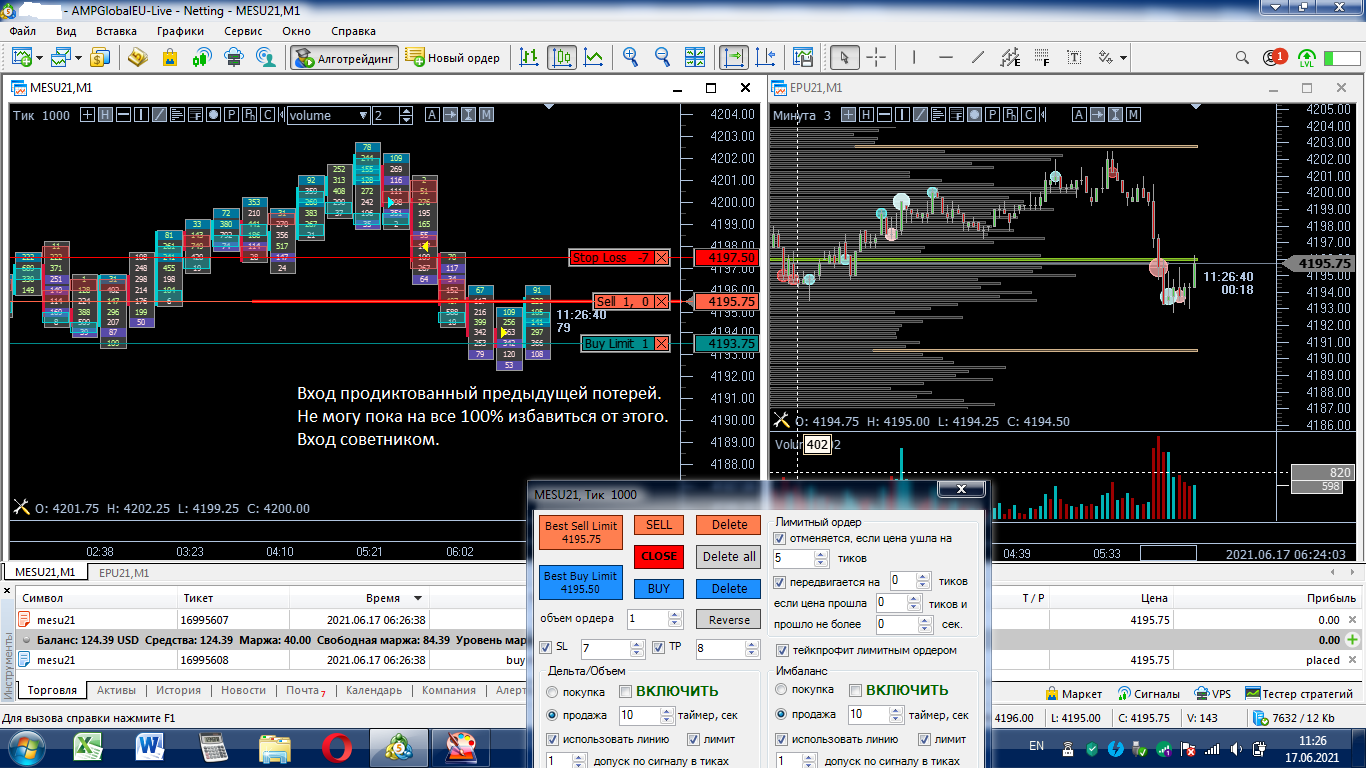Expand the profiles dropdown arrow

click(76, 57)
